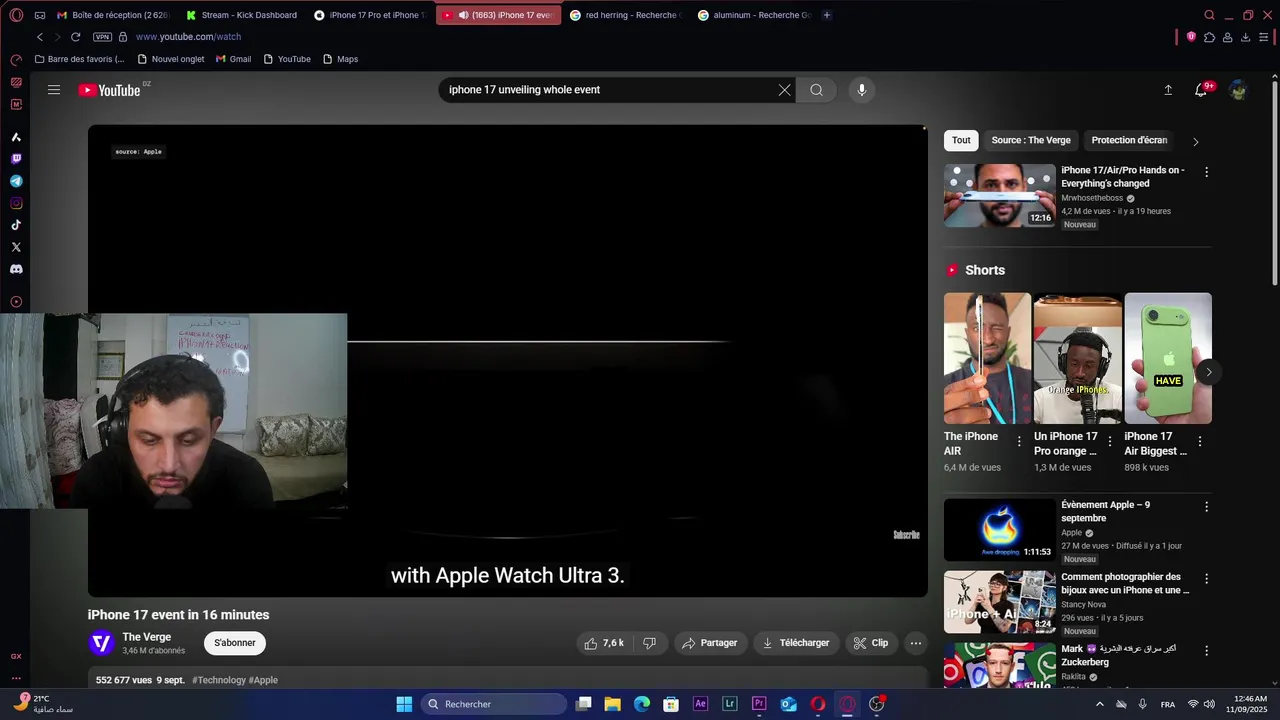The image size is (1280, 720).
Task: Open the Gmail bookmark
Action: (x=233, y=59)
